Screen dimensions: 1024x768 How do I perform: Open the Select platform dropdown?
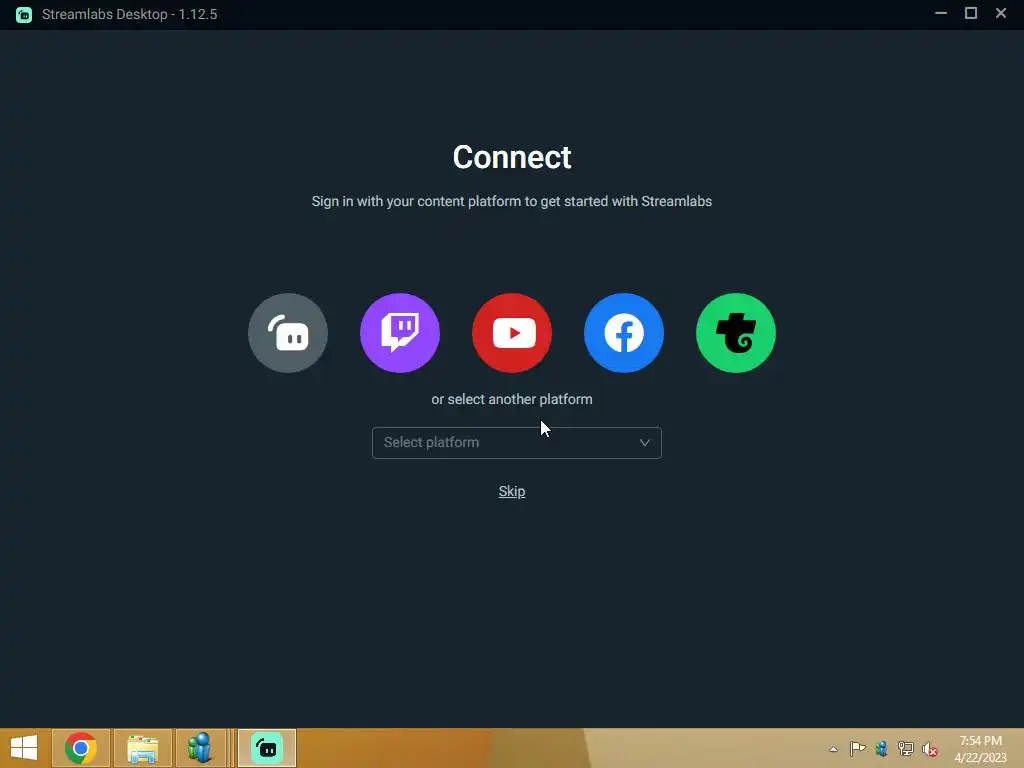click(x=517, y=443)
